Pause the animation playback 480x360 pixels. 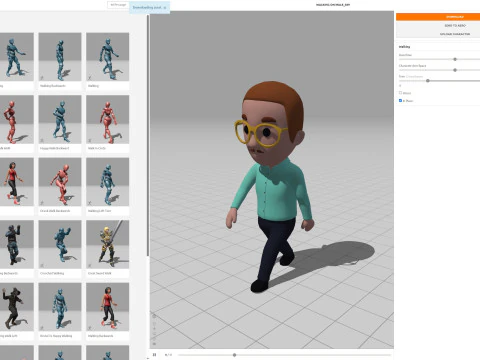tap(154, 355)
